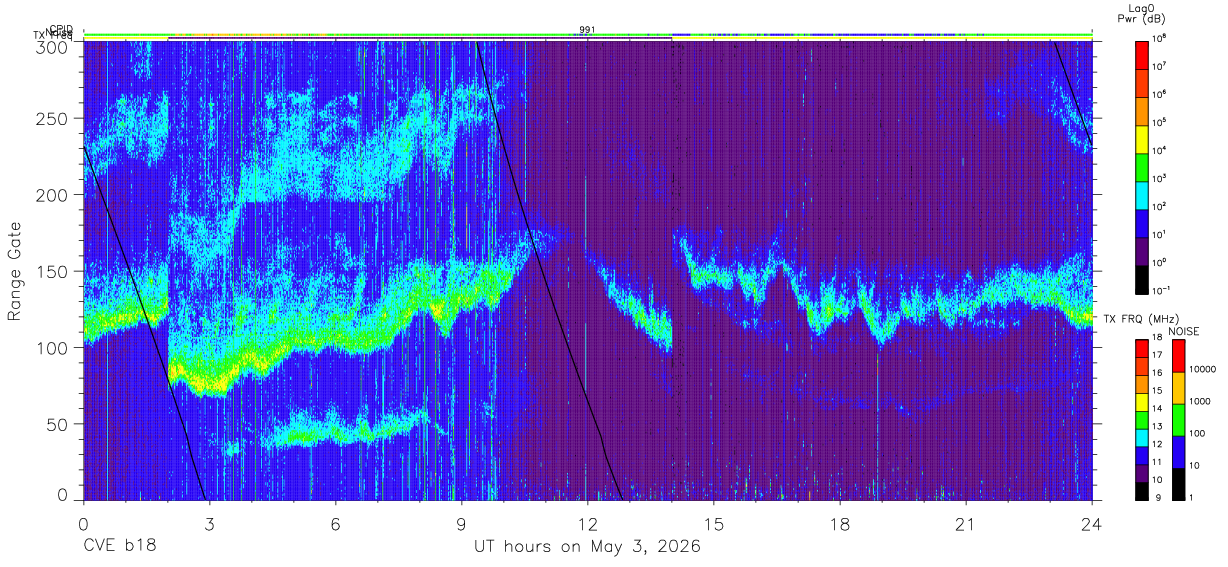Click the top 10^8 label on power colorbar
Screen dimensions: 1228x567
tap(1160, 38)
